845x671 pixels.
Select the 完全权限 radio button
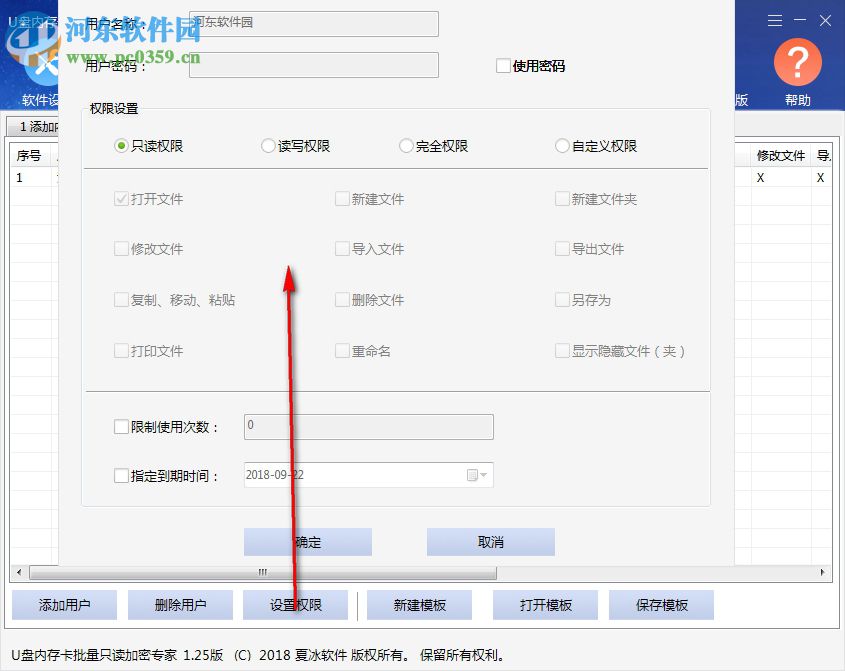[x=405, y=145]
